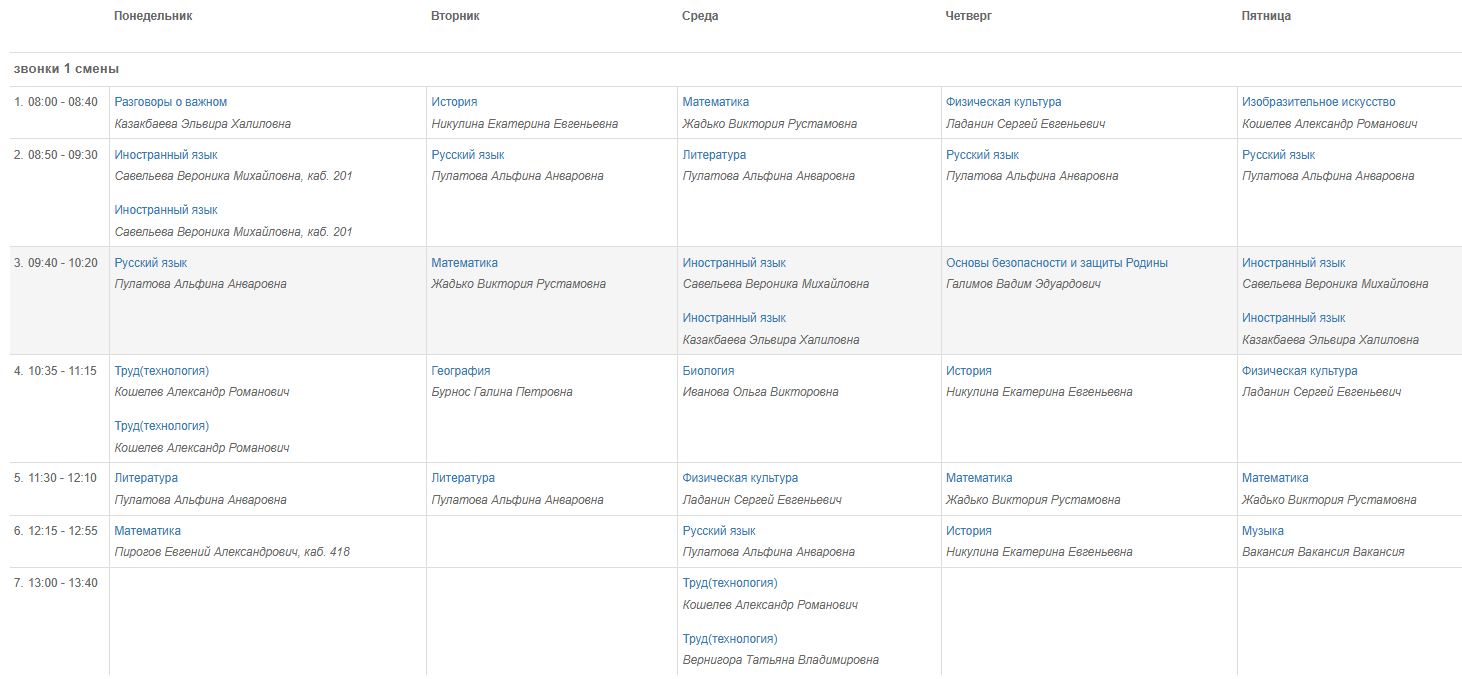The width and height of the screenshot is (1462, 679).
Task: Click the 3. 09:40 - 10:20 time slot
Action: (56, 263)
